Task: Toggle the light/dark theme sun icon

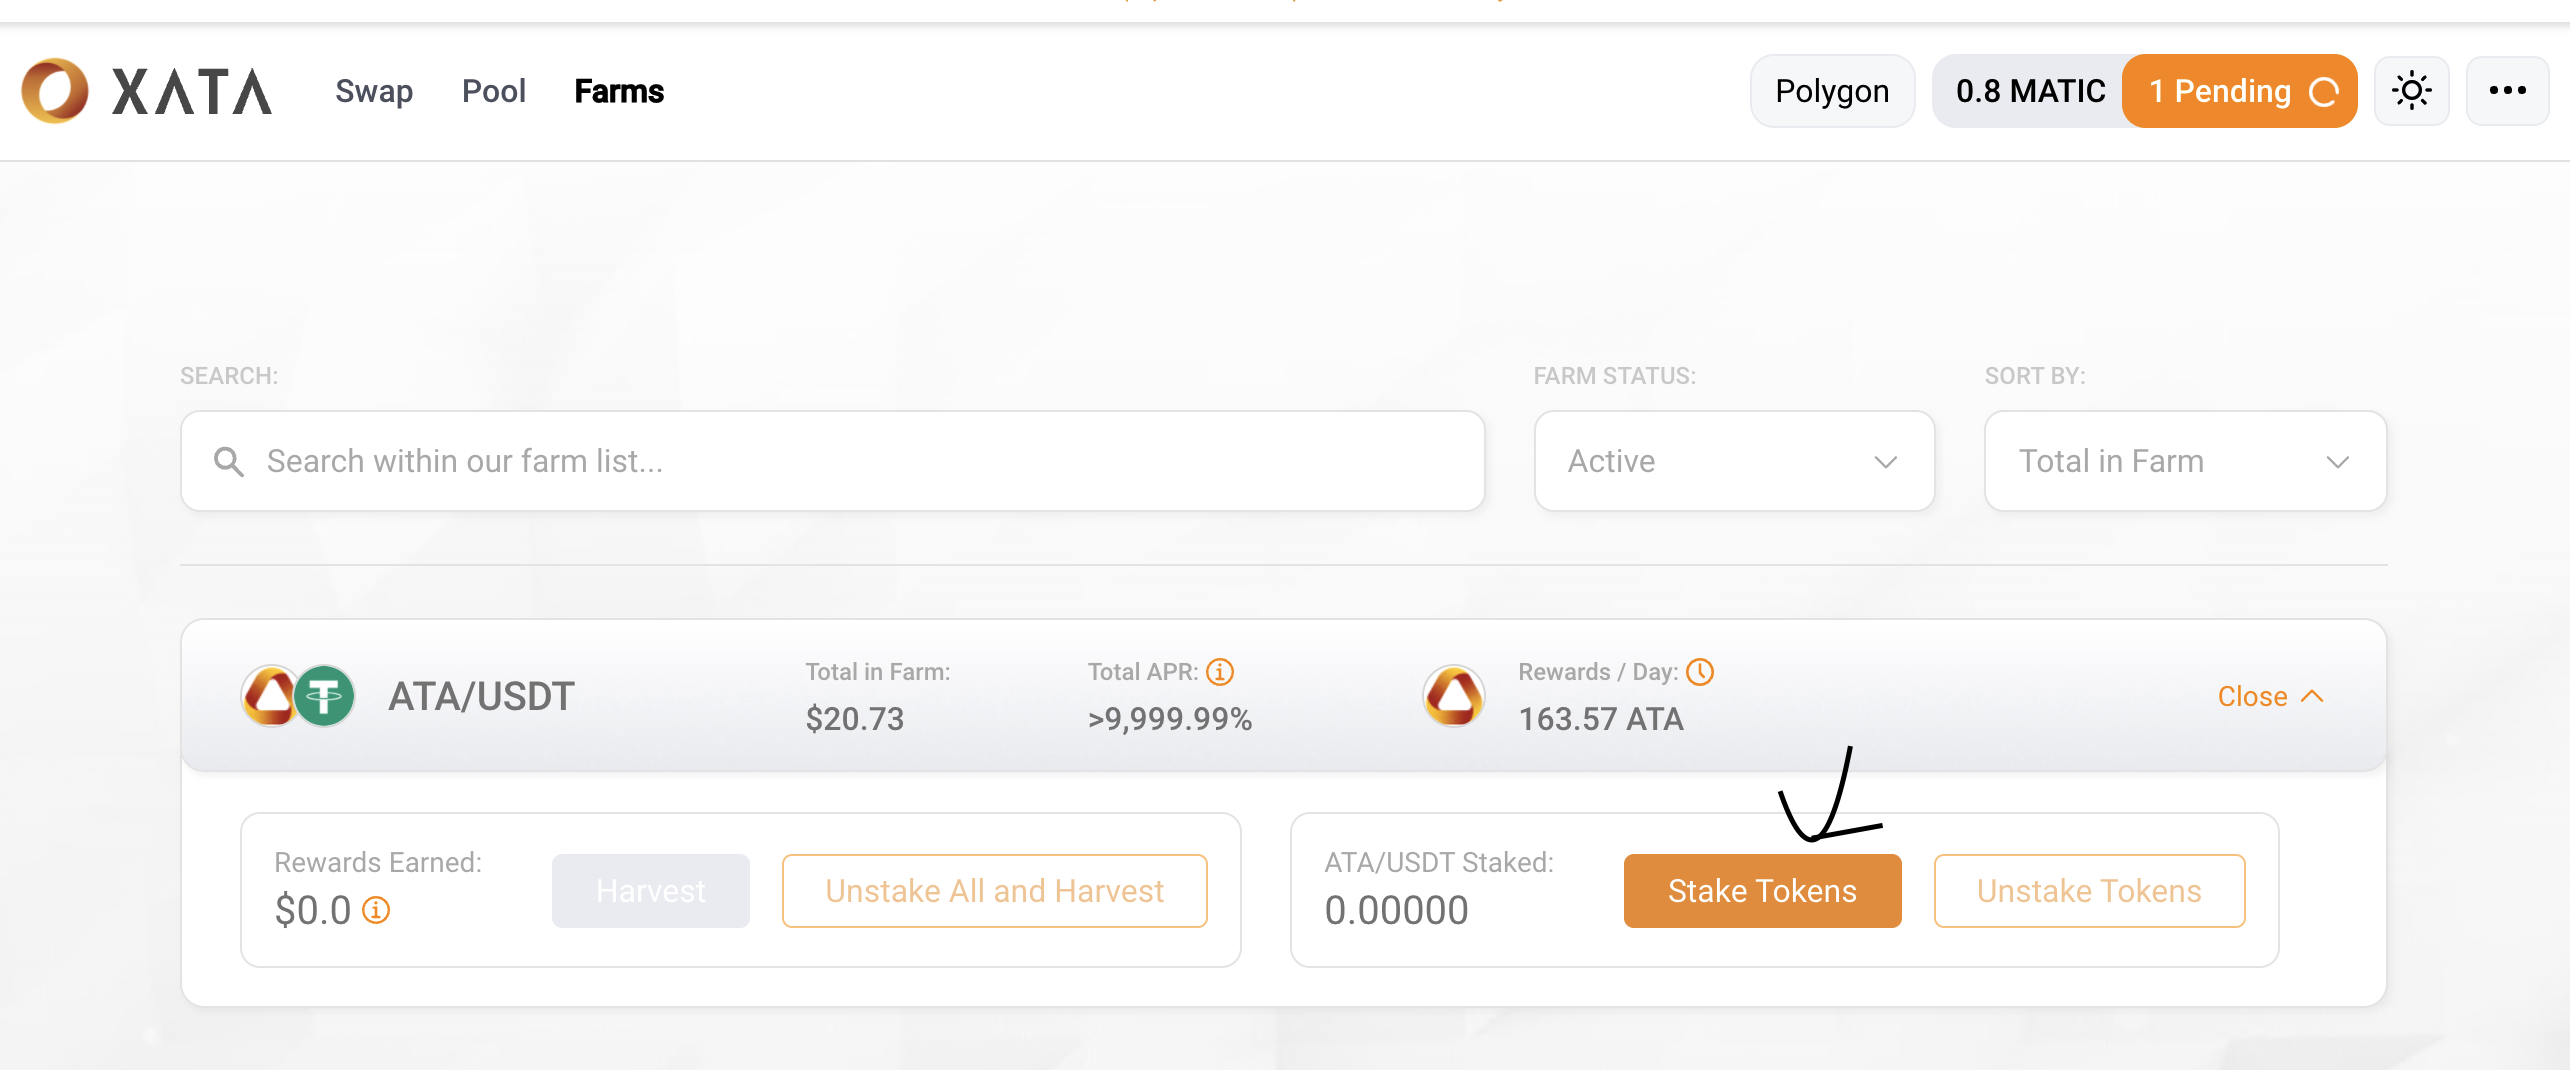Action: 2411,91
